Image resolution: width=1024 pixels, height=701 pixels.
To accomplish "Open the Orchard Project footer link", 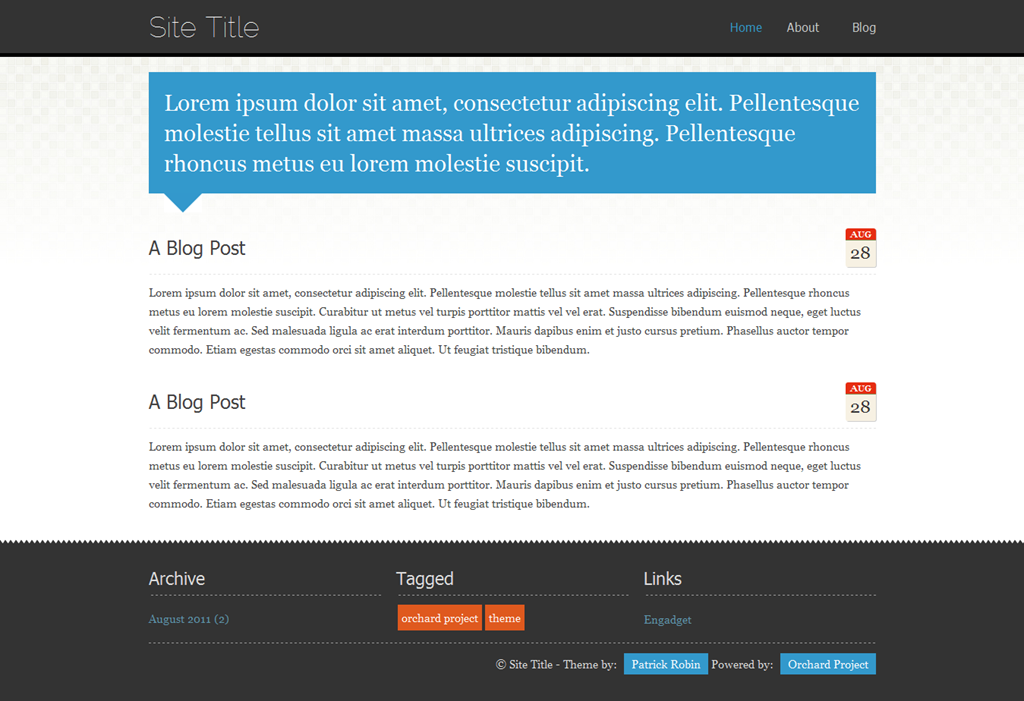I will (x=827, y=664).
